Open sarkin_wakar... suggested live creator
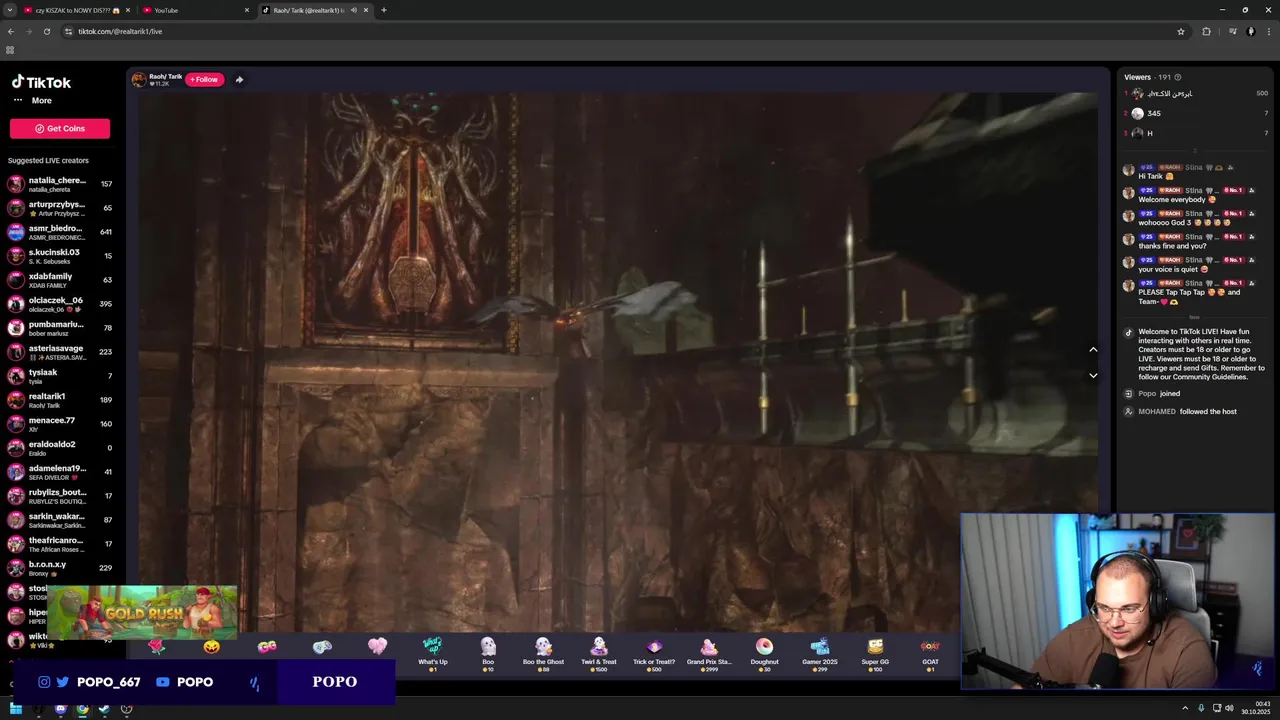The height and width of the screenshot is (720, 1280). tap(60, 520)
